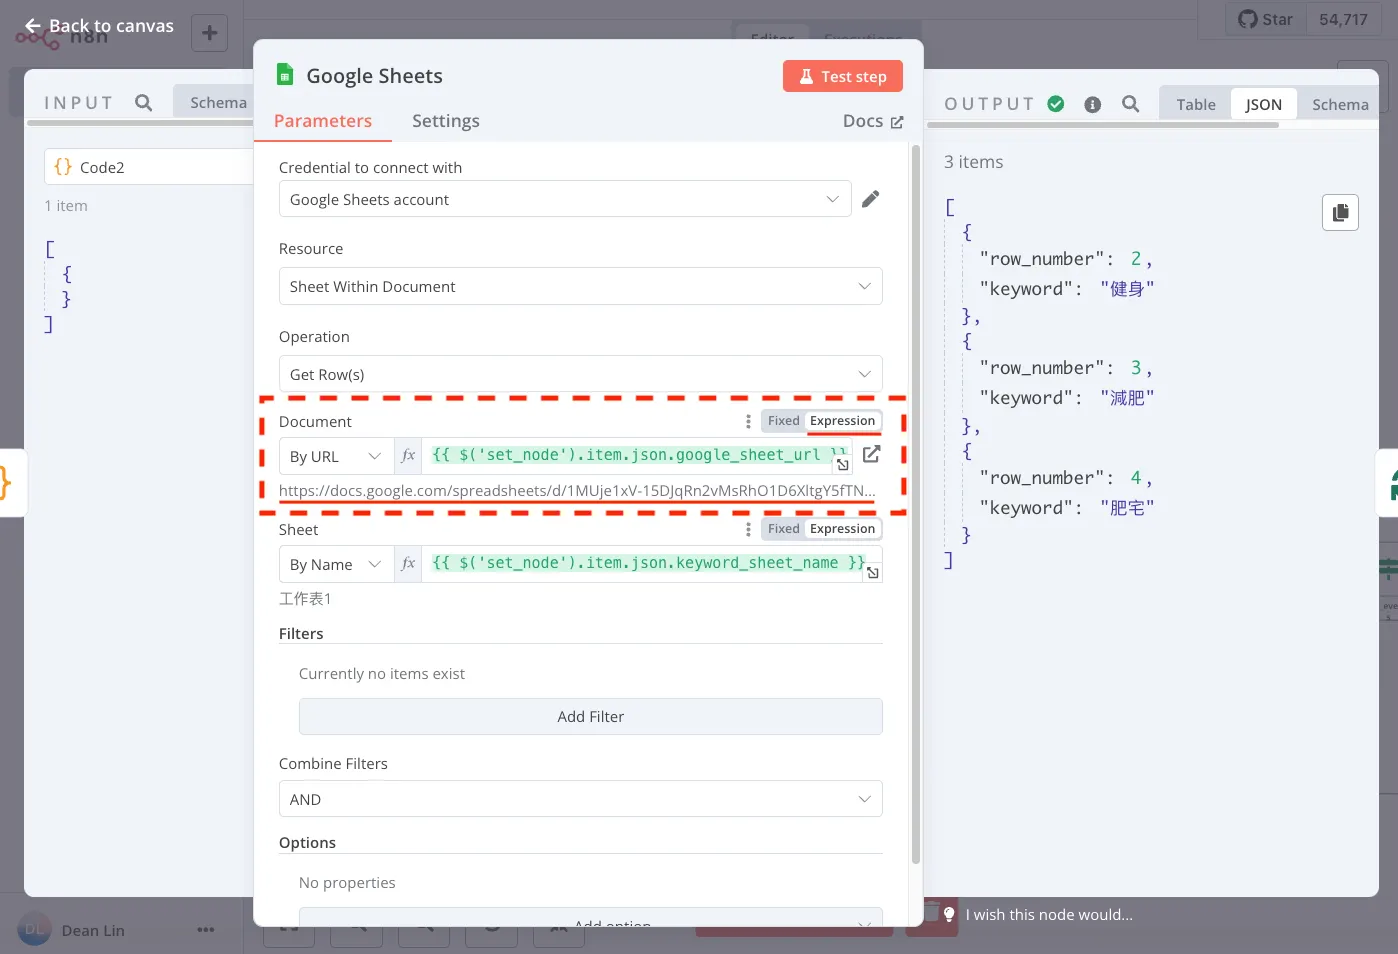Open the Sheet 'By Name' mode dropdown

(x=336, y=564)
